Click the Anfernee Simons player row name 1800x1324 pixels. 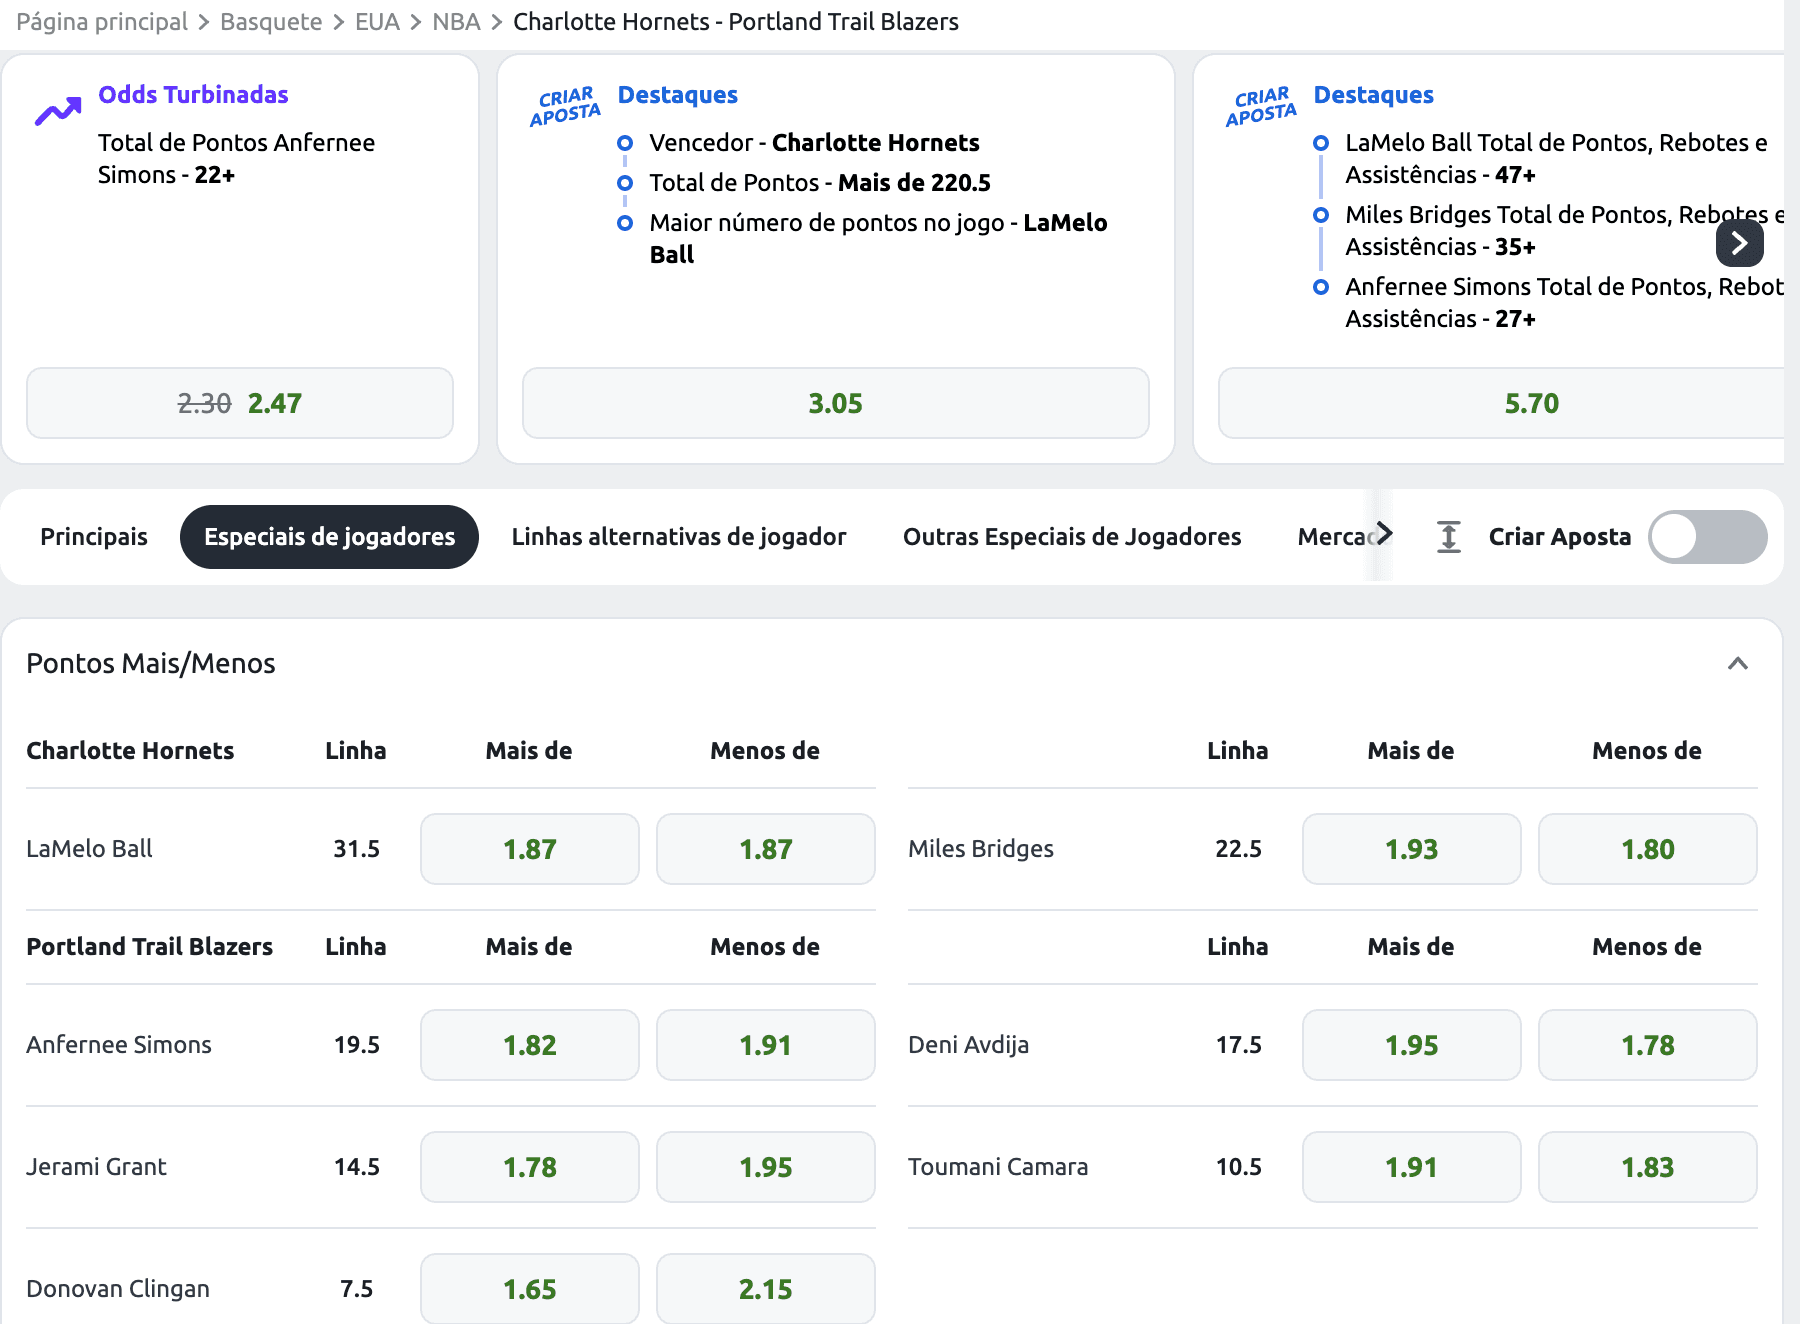pyautogui.click(x=119, y=1045)
